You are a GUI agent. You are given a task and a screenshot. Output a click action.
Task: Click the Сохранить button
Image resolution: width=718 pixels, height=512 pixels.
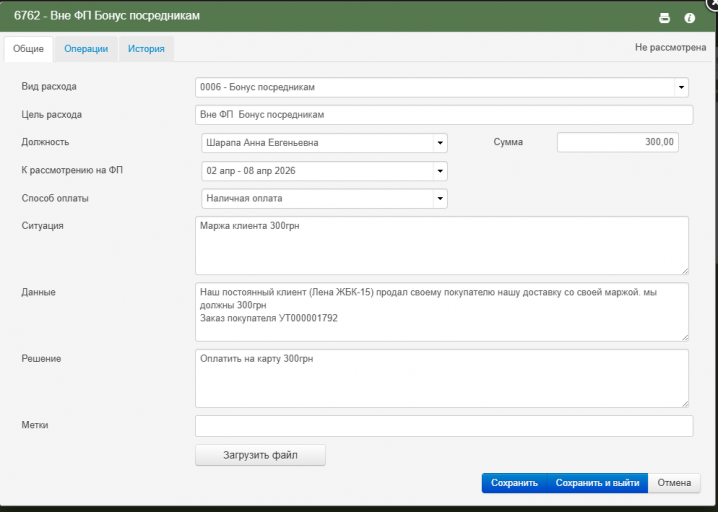514,483
